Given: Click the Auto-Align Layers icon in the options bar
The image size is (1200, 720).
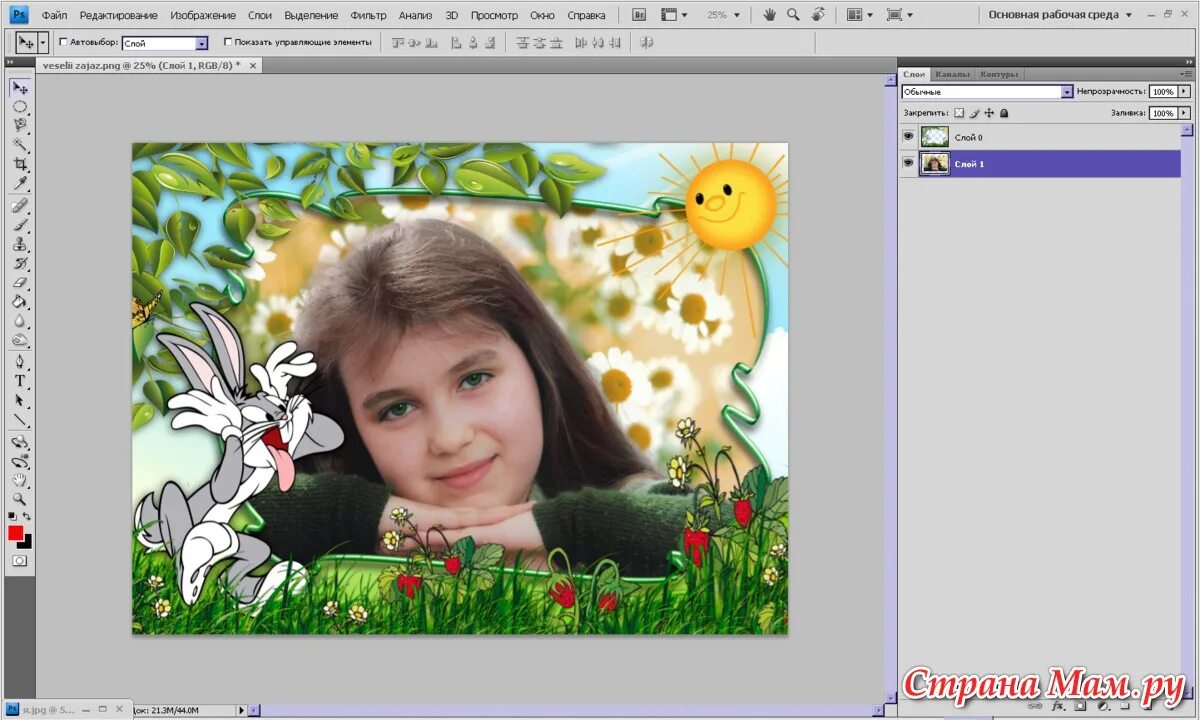Looking at the screenshot, I should 646,43.
